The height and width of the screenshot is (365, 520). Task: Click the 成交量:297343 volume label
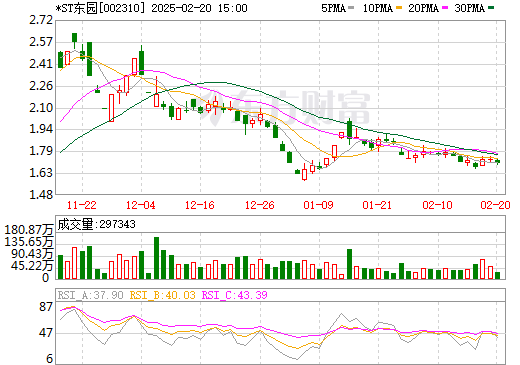point(97,224)
